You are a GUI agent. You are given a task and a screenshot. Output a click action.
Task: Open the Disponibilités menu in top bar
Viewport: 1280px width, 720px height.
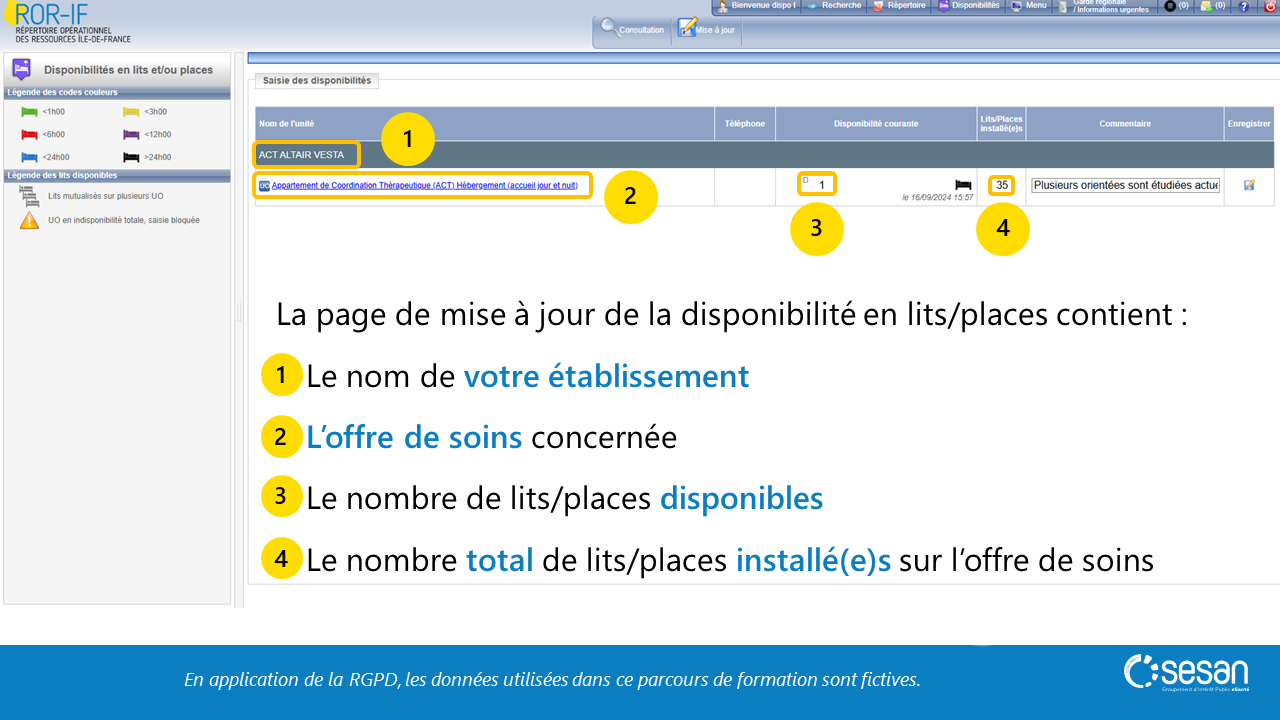pyautogui.click(x=969, y=6)
